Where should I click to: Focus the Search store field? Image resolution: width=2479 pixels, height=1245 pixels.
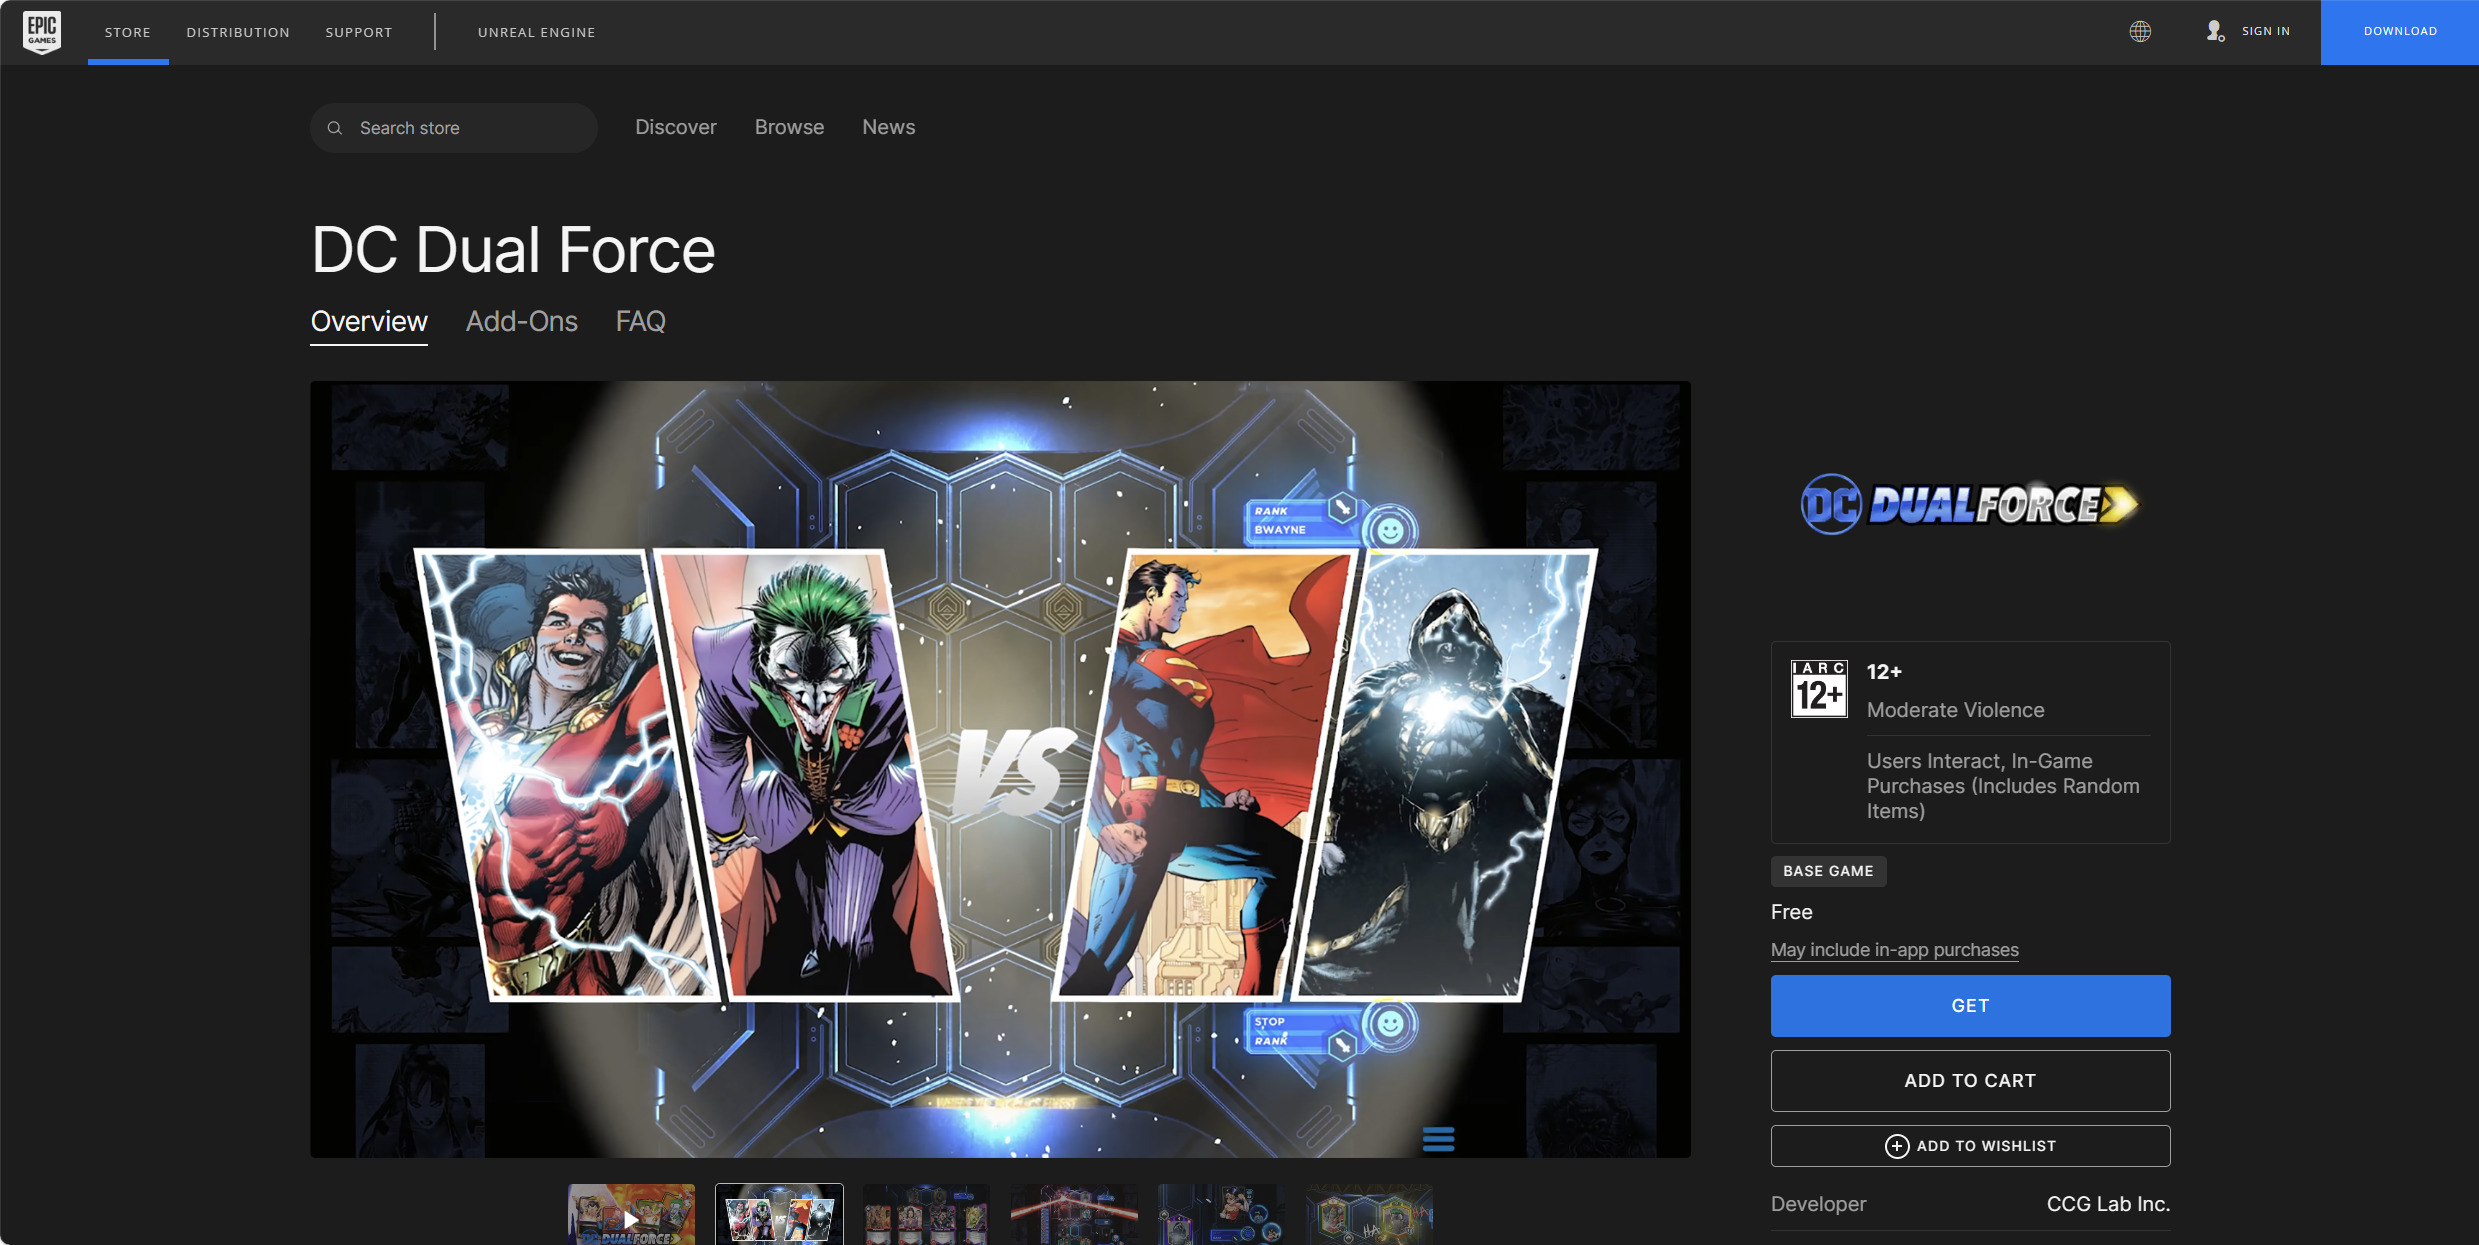[454, 128]
